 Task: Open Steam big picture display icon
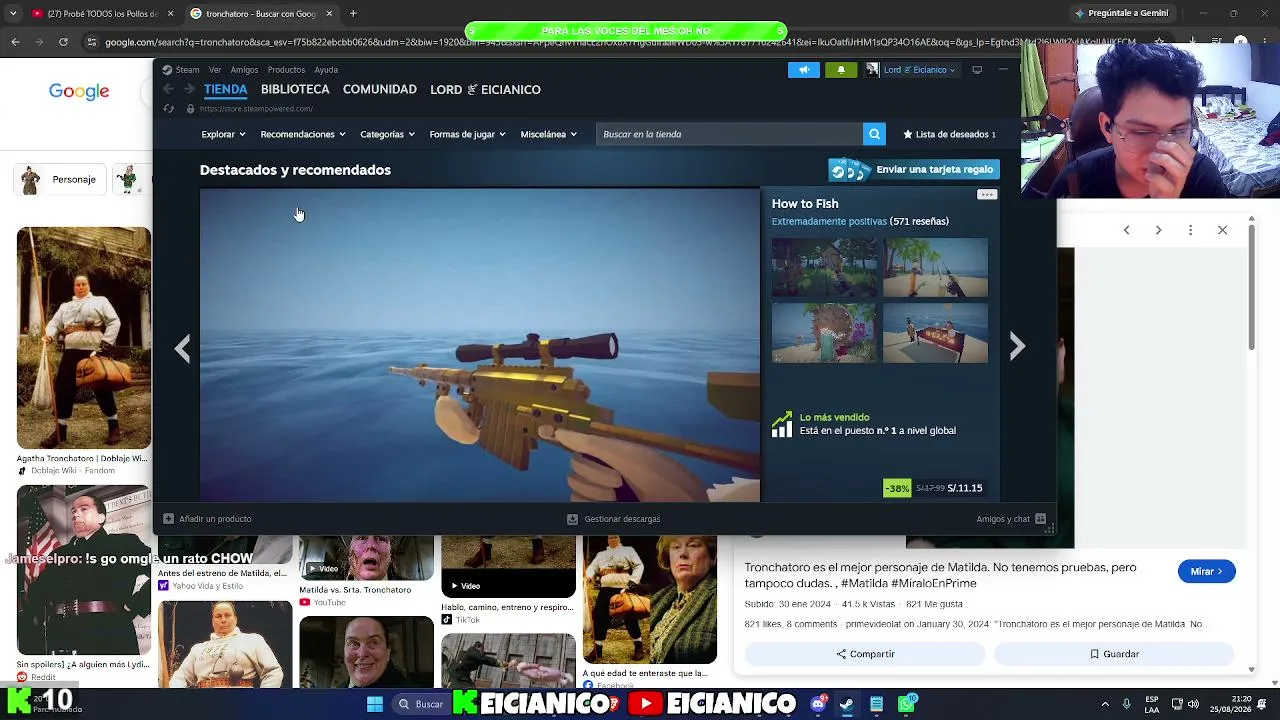pos(977,70)
